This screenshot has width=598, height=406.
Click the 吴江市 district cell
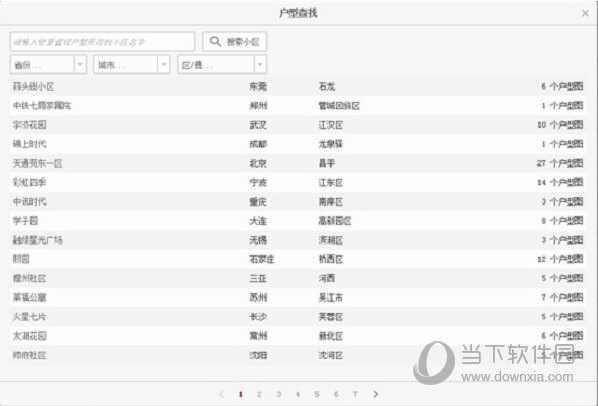331,297
